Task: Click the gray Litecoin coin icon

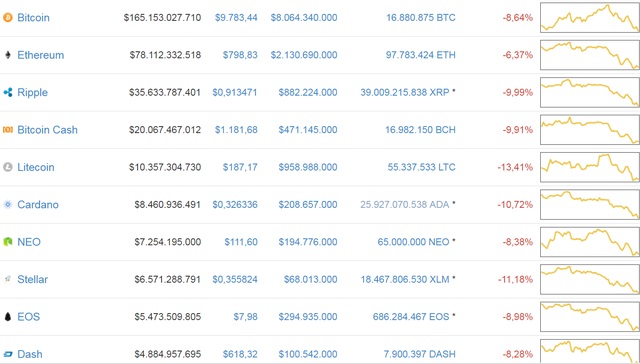Action: point(8,167)
